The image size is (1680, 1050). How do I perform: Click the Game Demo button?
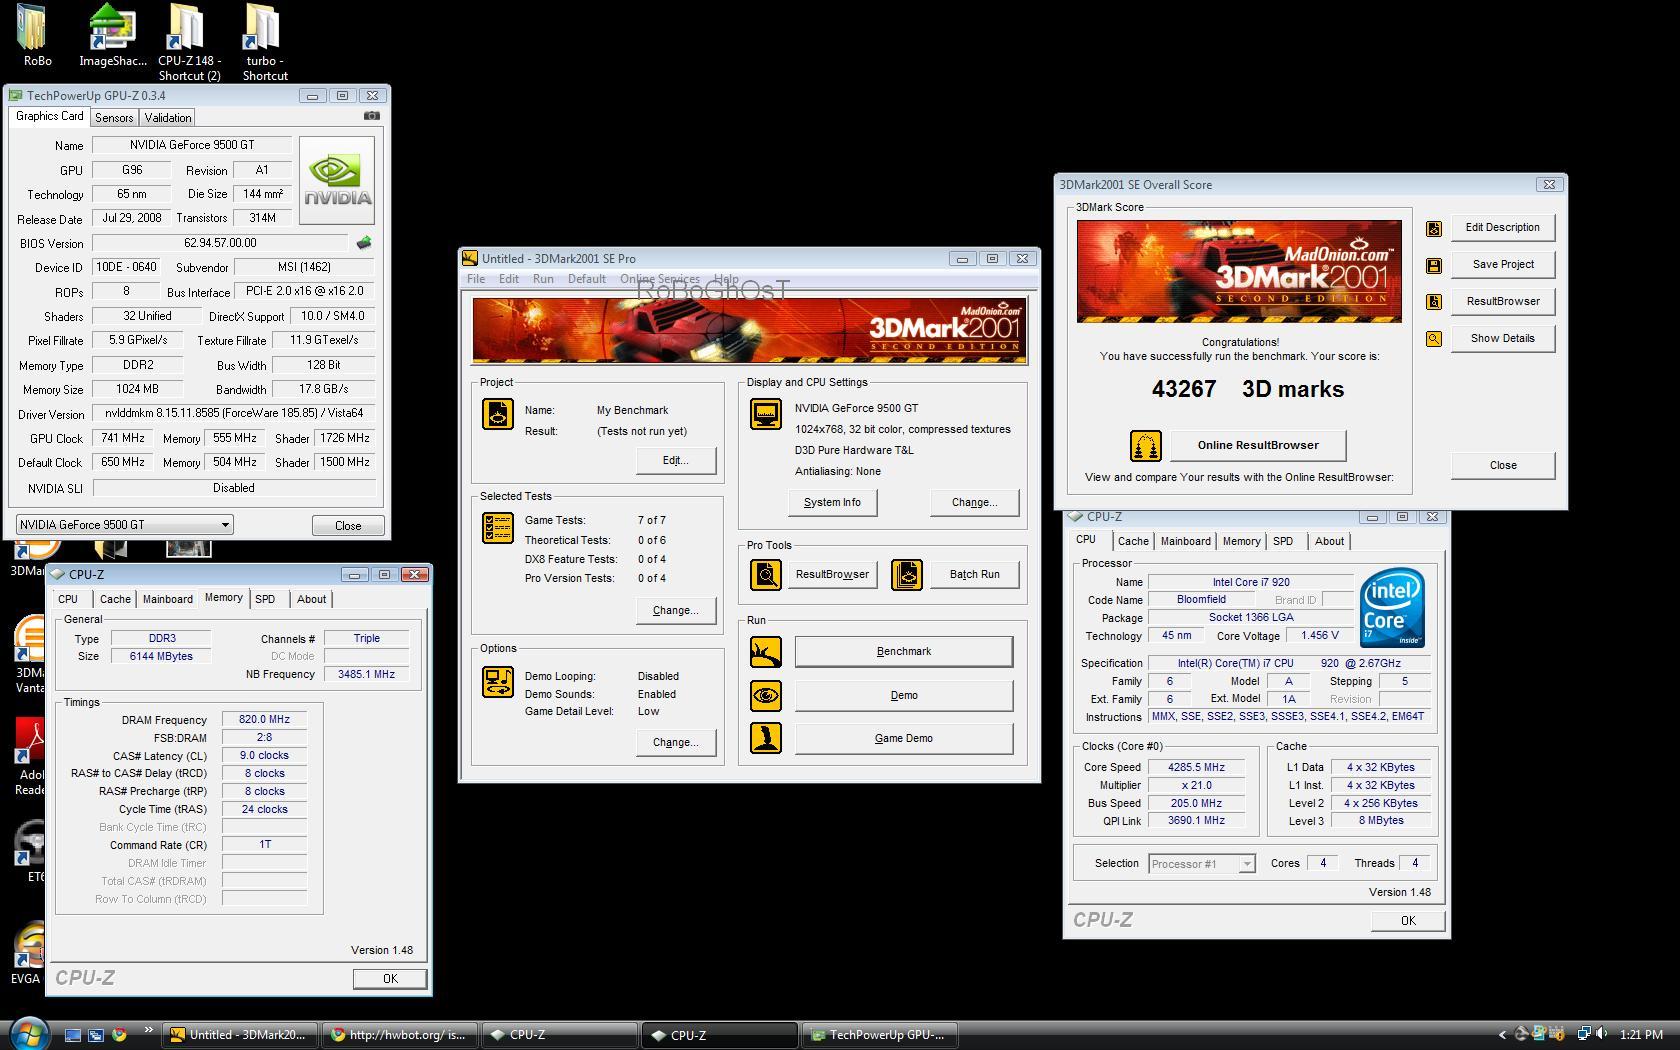point(904,738)
